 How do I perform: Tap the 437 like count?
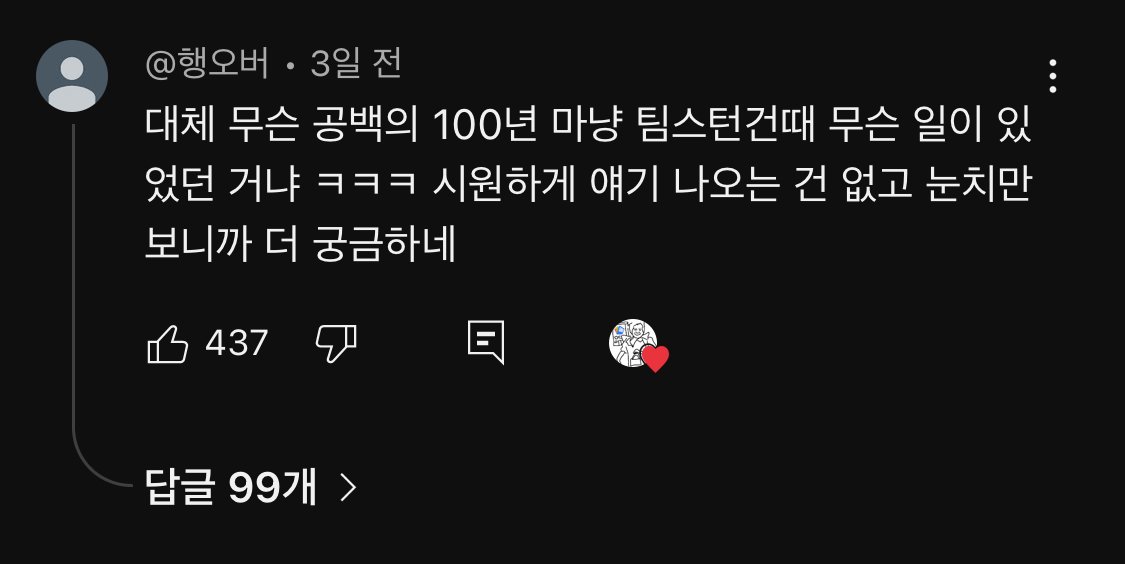coord(237,343)
